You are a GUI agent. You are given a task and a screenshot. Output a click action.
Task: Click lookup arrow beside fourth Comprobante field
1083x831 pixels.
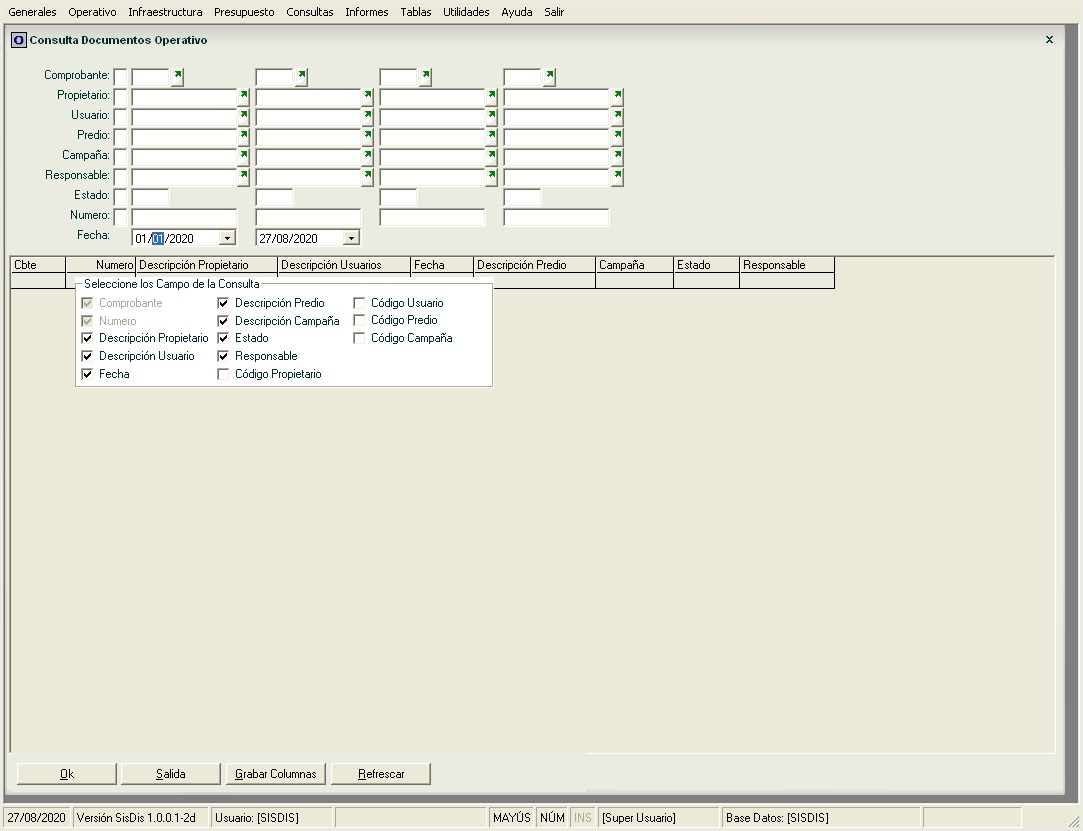tap(549, 77)
